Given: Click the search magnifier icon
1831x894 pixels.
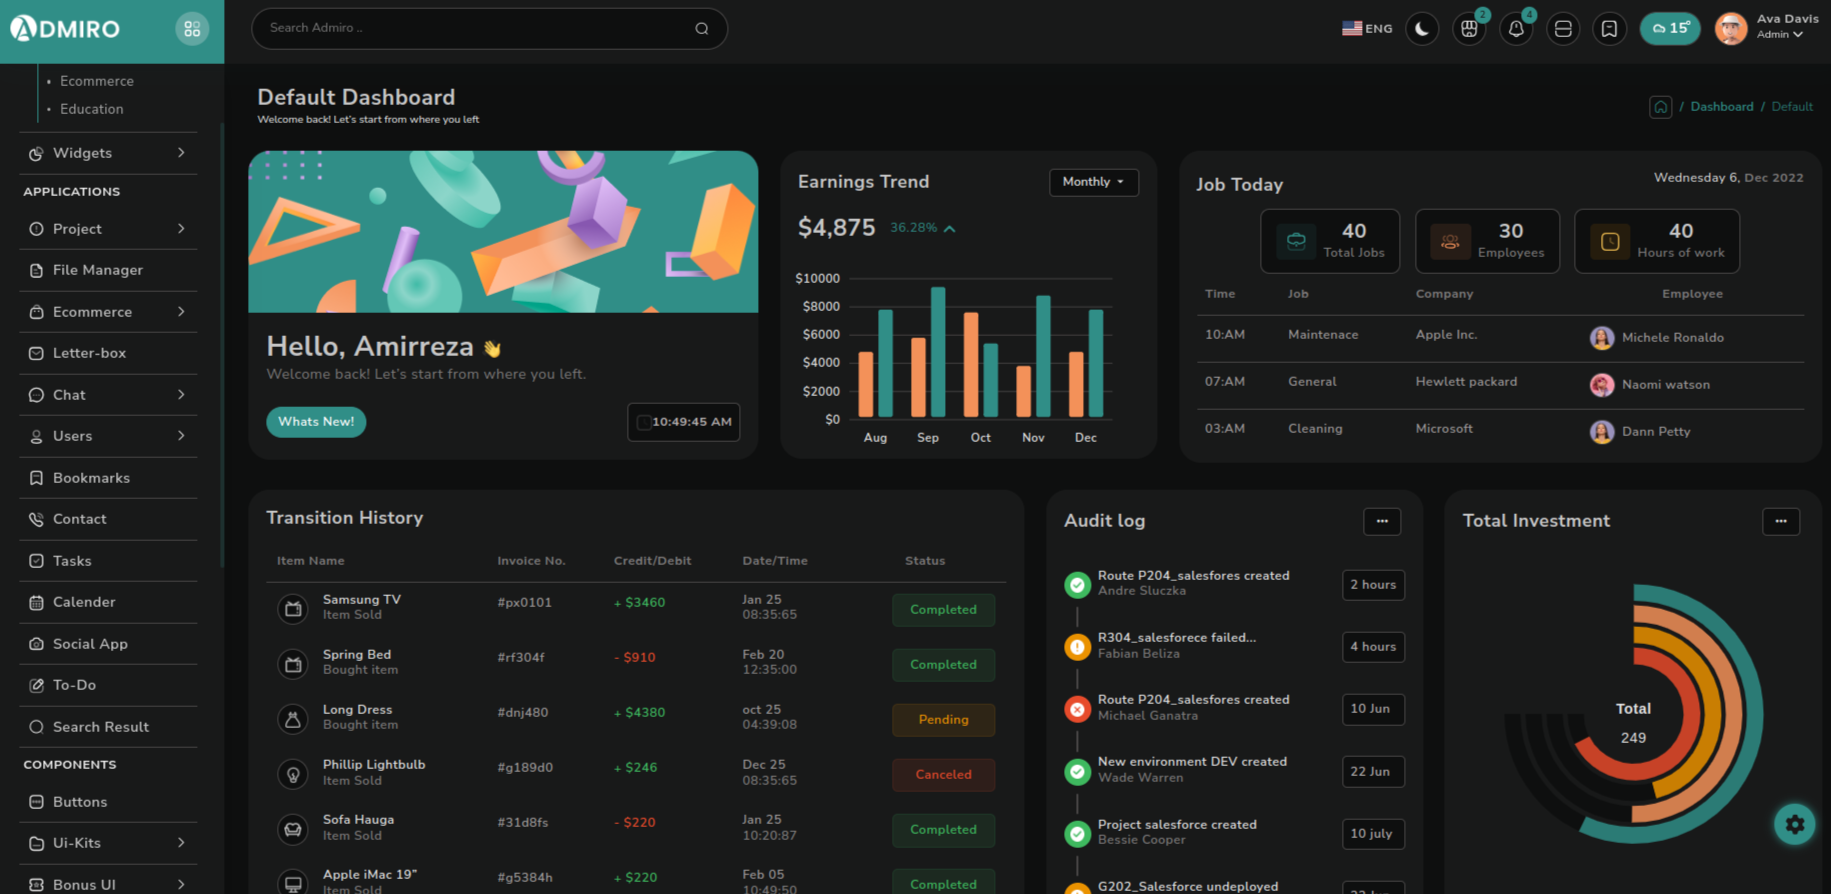Looking at the screenshot, I should (x=702, y=29).
